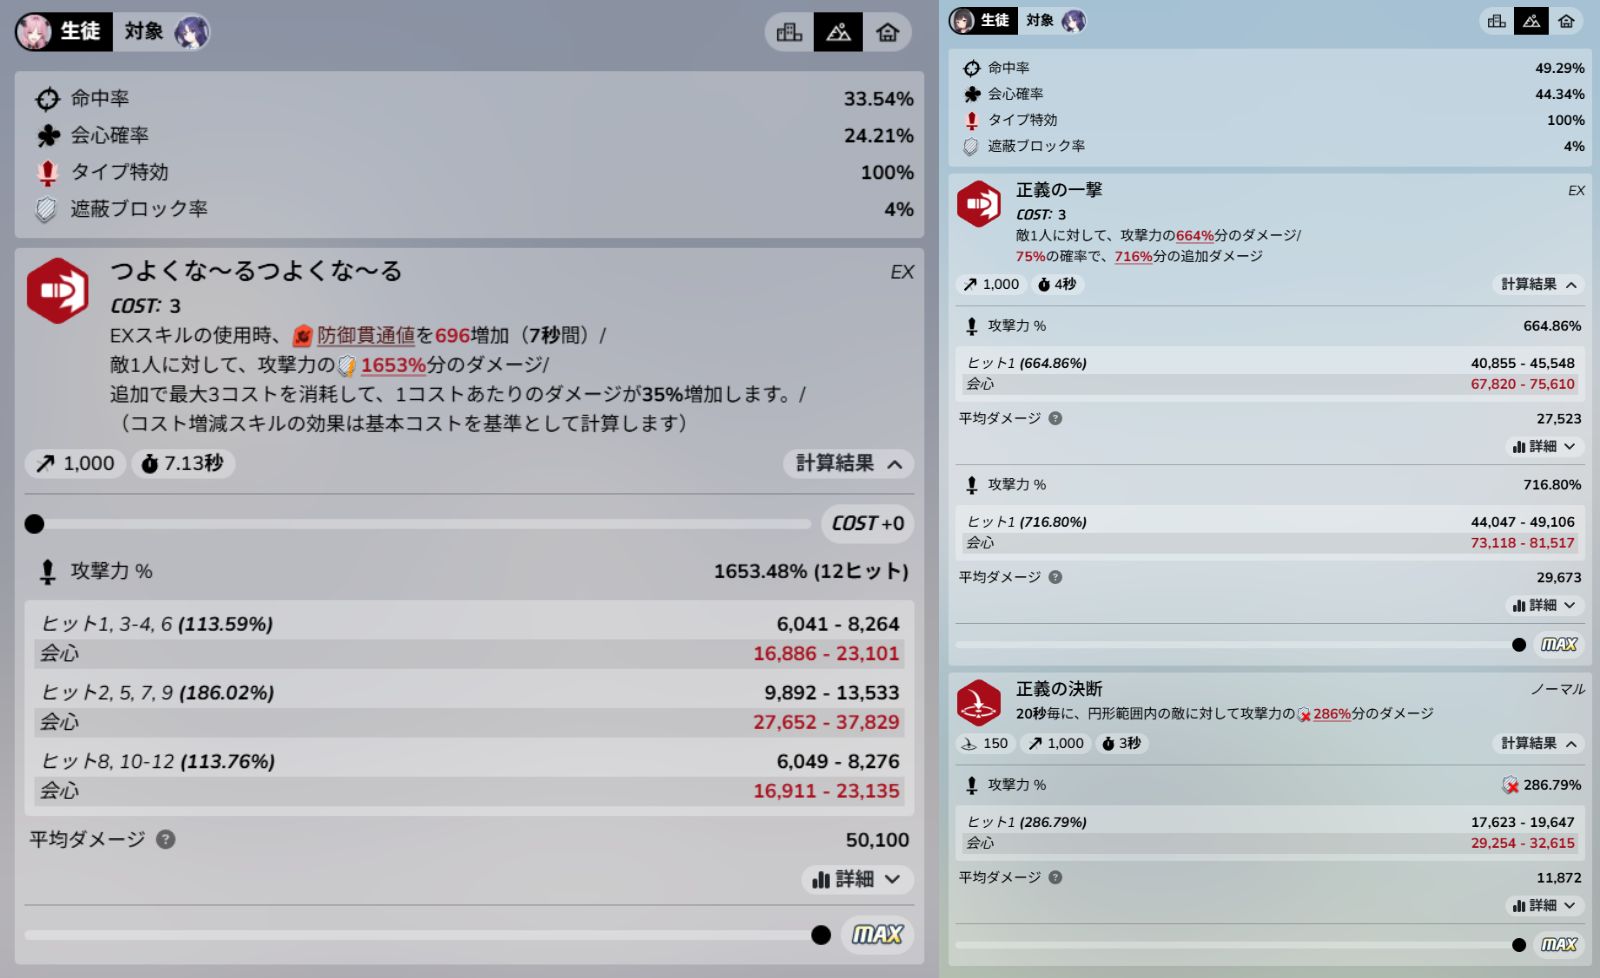This screenshot has width=1600, height=978.
Task: Open the 防御貫通値 link in skill description
Action: pos(365,335)
